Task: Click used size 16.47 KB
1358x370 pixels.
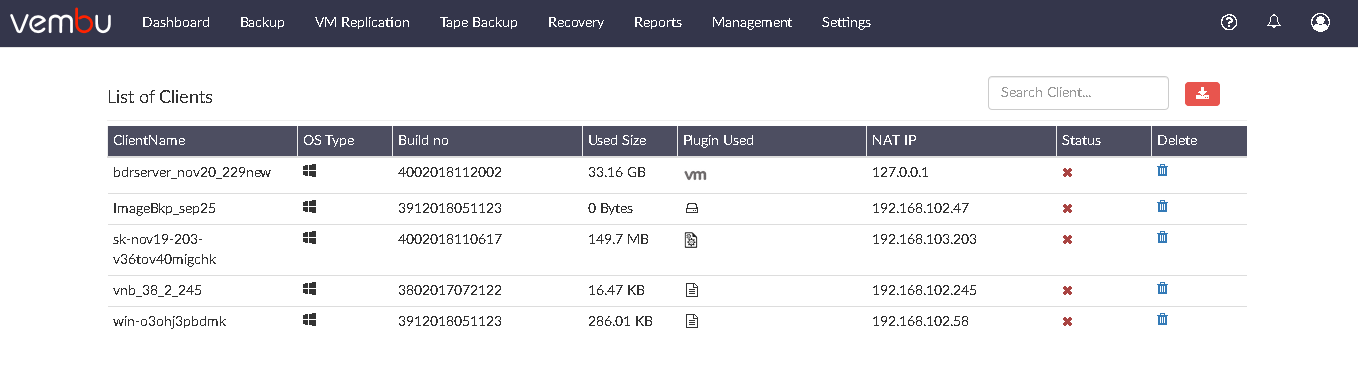Action: pyautogui.click(x=616, y=290)
